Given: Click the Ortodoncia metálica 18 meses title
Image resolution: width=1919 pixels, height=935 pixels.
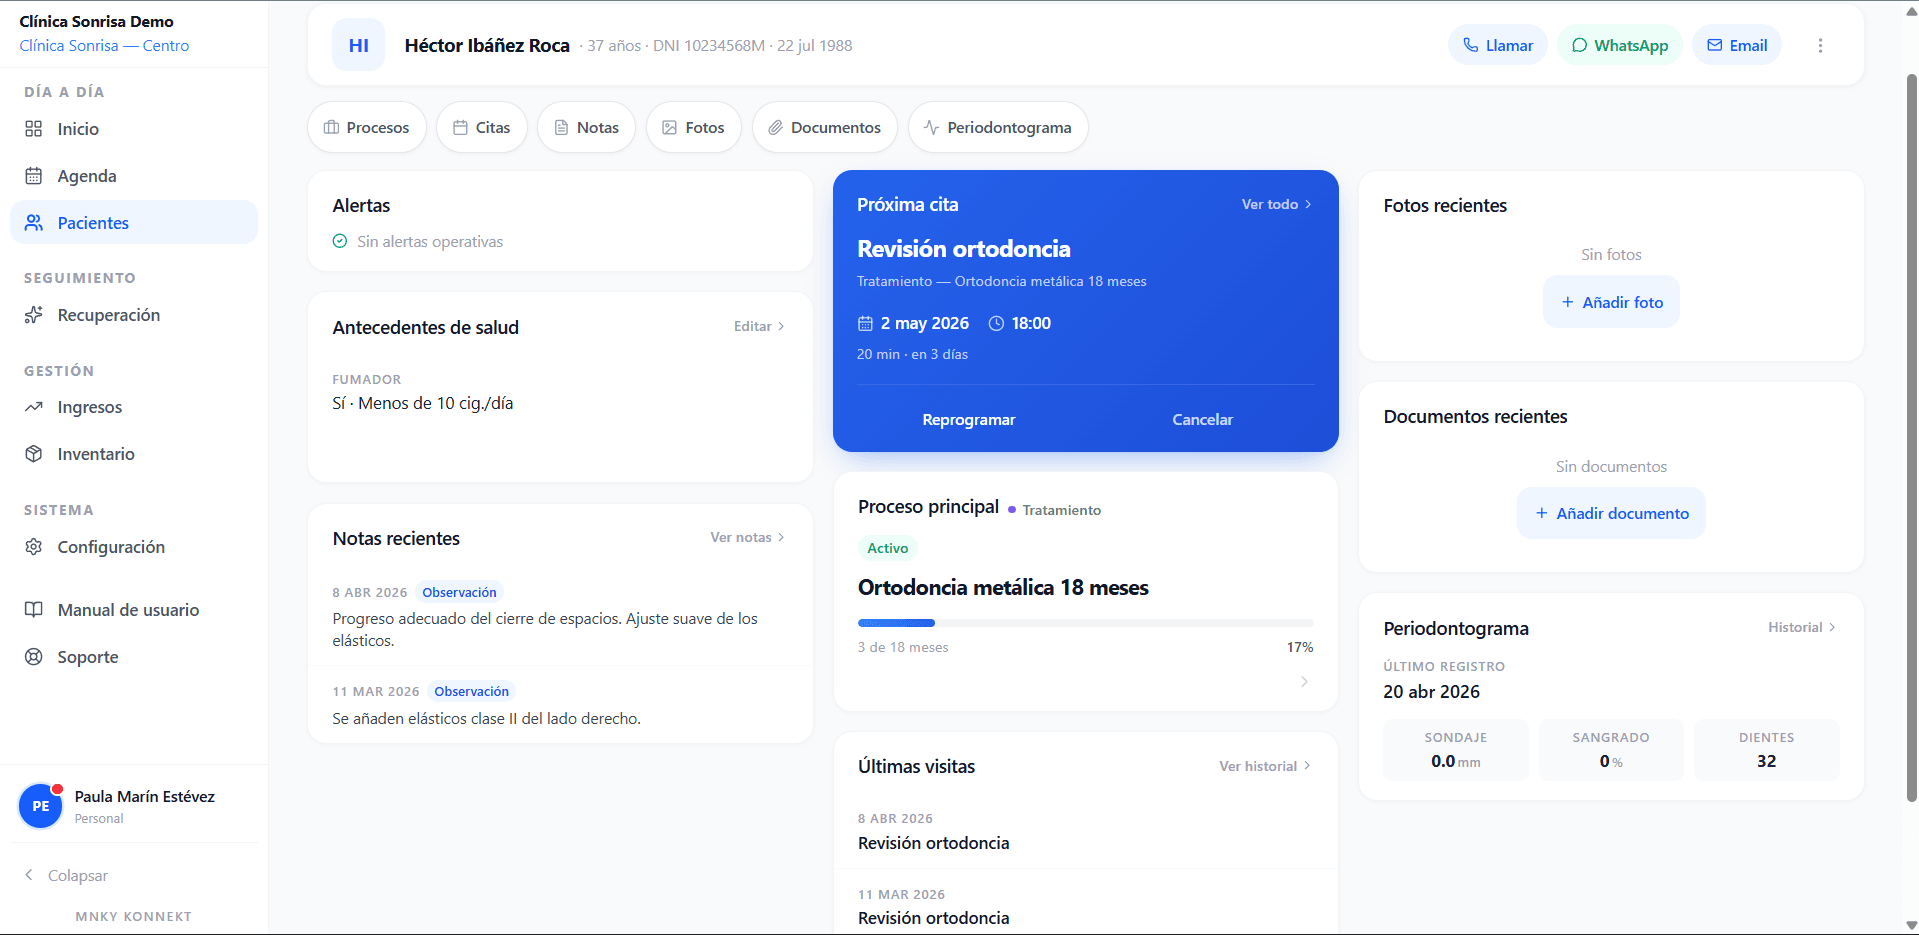Looking at the screenshot, I should coord(1003,588).
